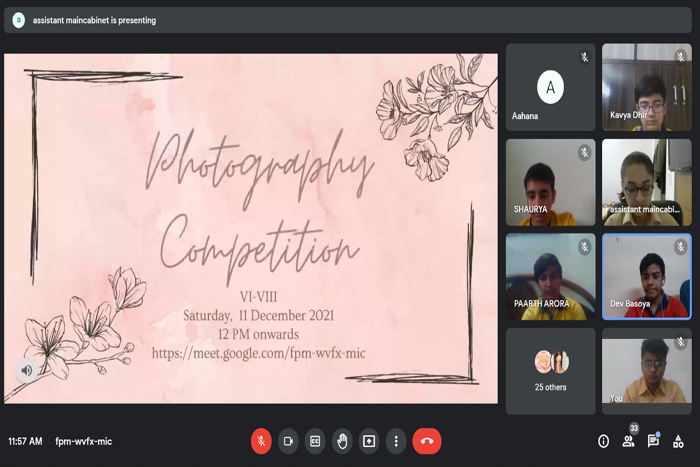Click 'Saturday, 11 December 2021' slide text
700x467 pixels.
click(258, 316)
